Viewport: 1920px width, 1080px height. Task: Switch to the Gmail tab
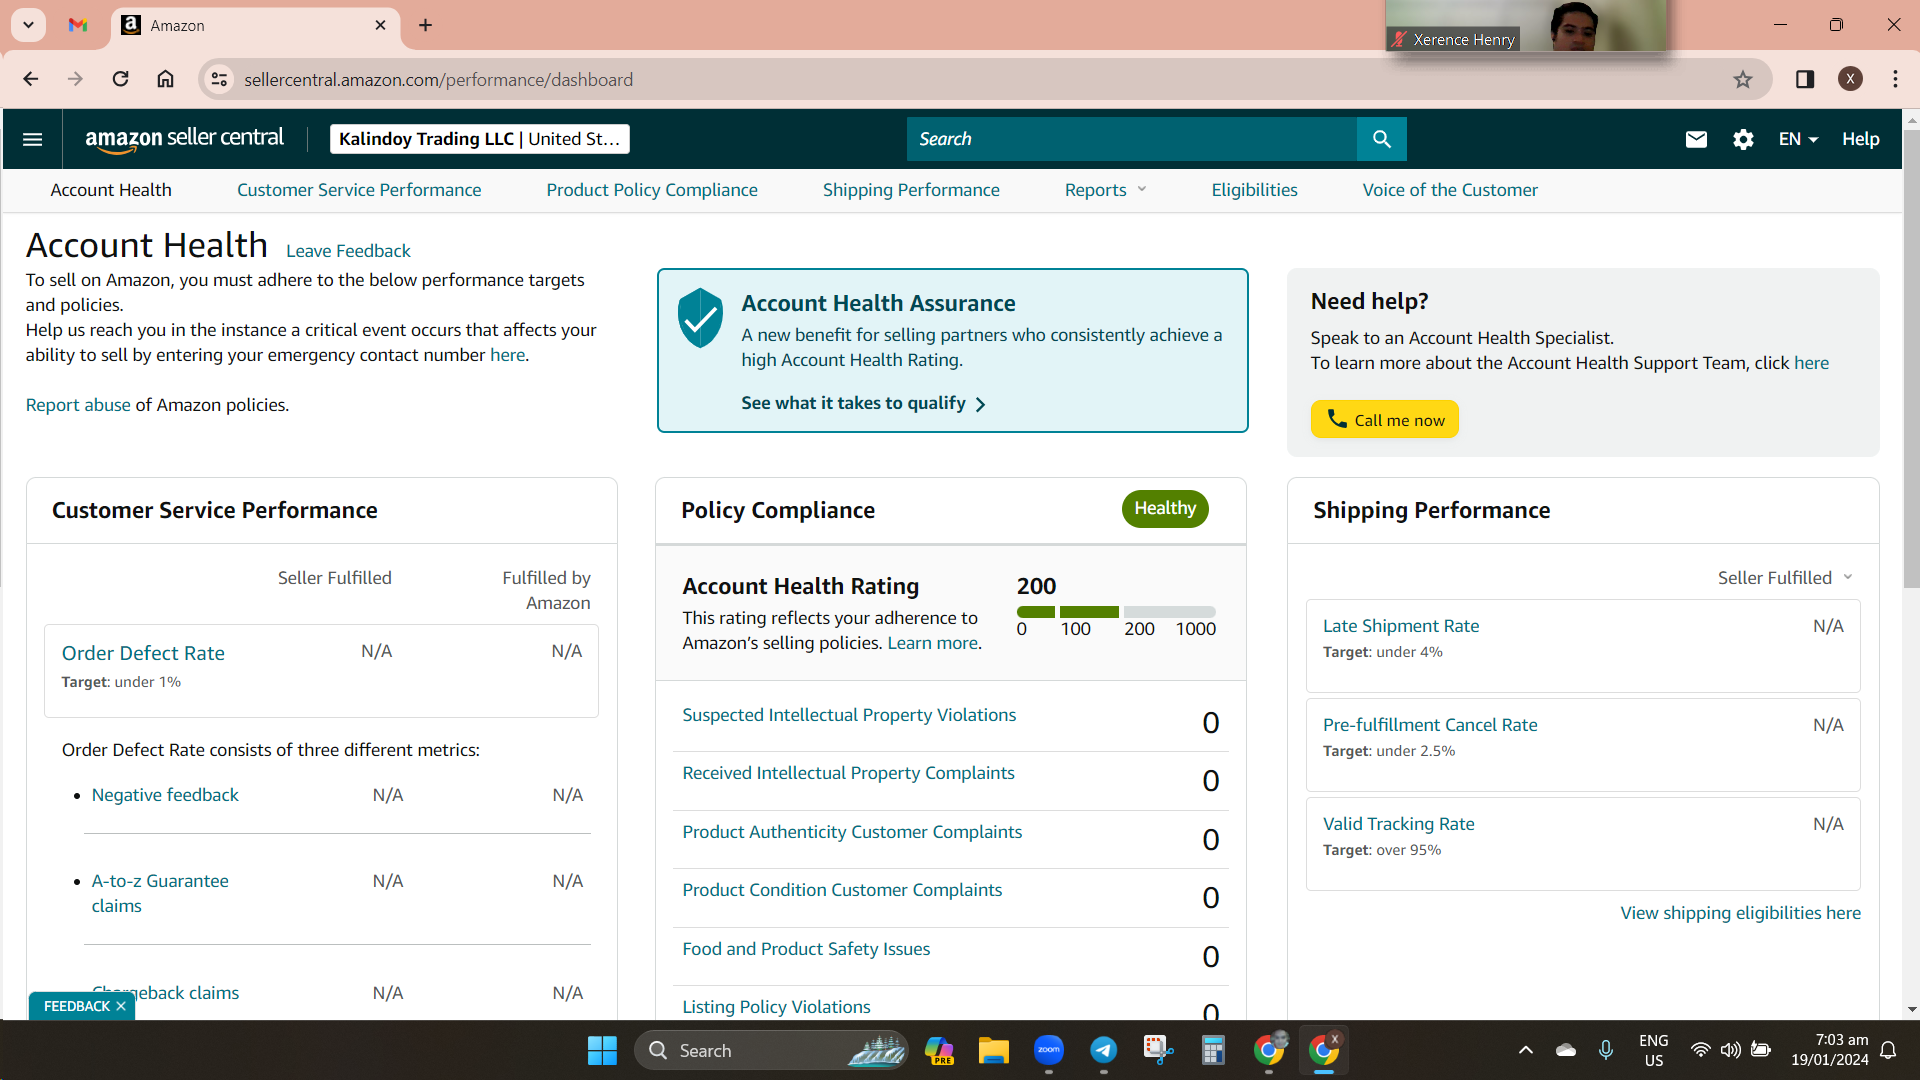point(78,25)
